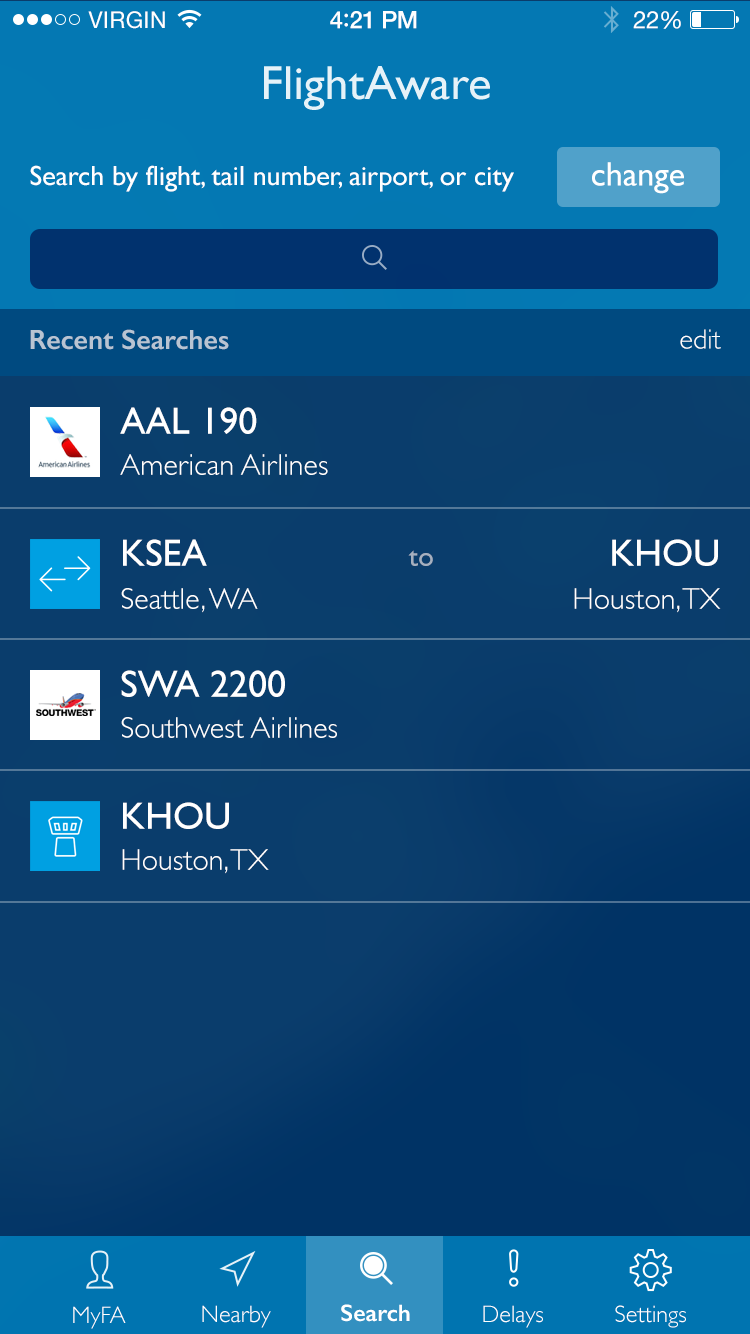Tap the Southwest Airlines logo icon

65,705
